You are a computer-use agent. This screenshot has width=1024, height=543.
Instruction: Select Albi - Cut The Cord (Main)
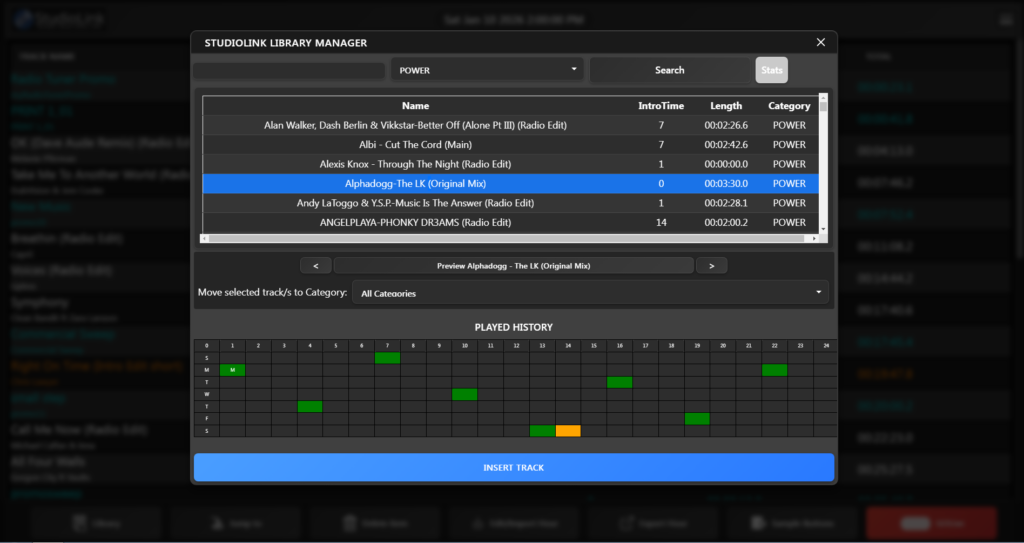pyautogui.click(x=511, y=144)
